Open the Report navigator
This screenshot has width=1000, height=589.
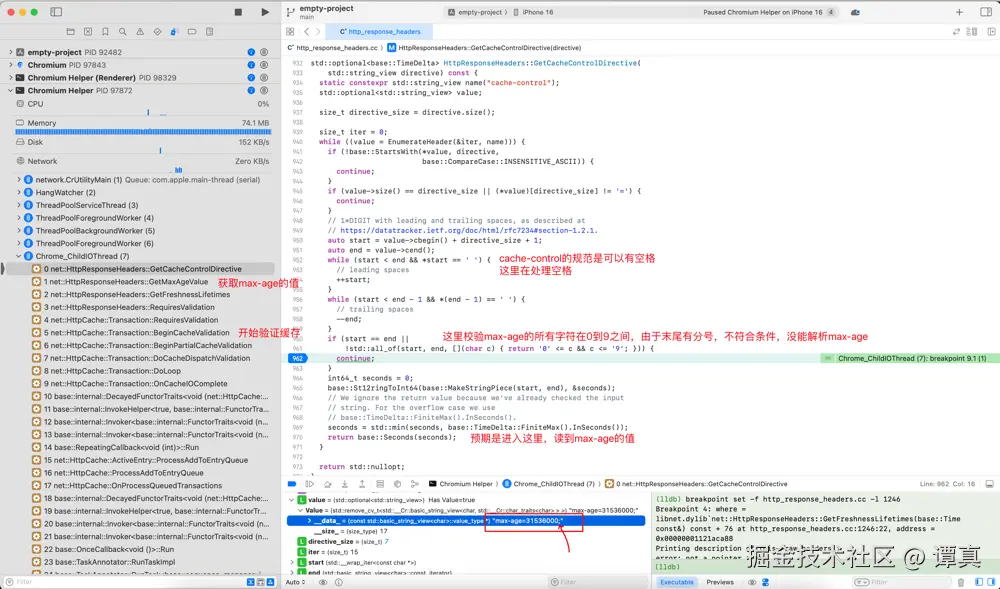(209, 31)
